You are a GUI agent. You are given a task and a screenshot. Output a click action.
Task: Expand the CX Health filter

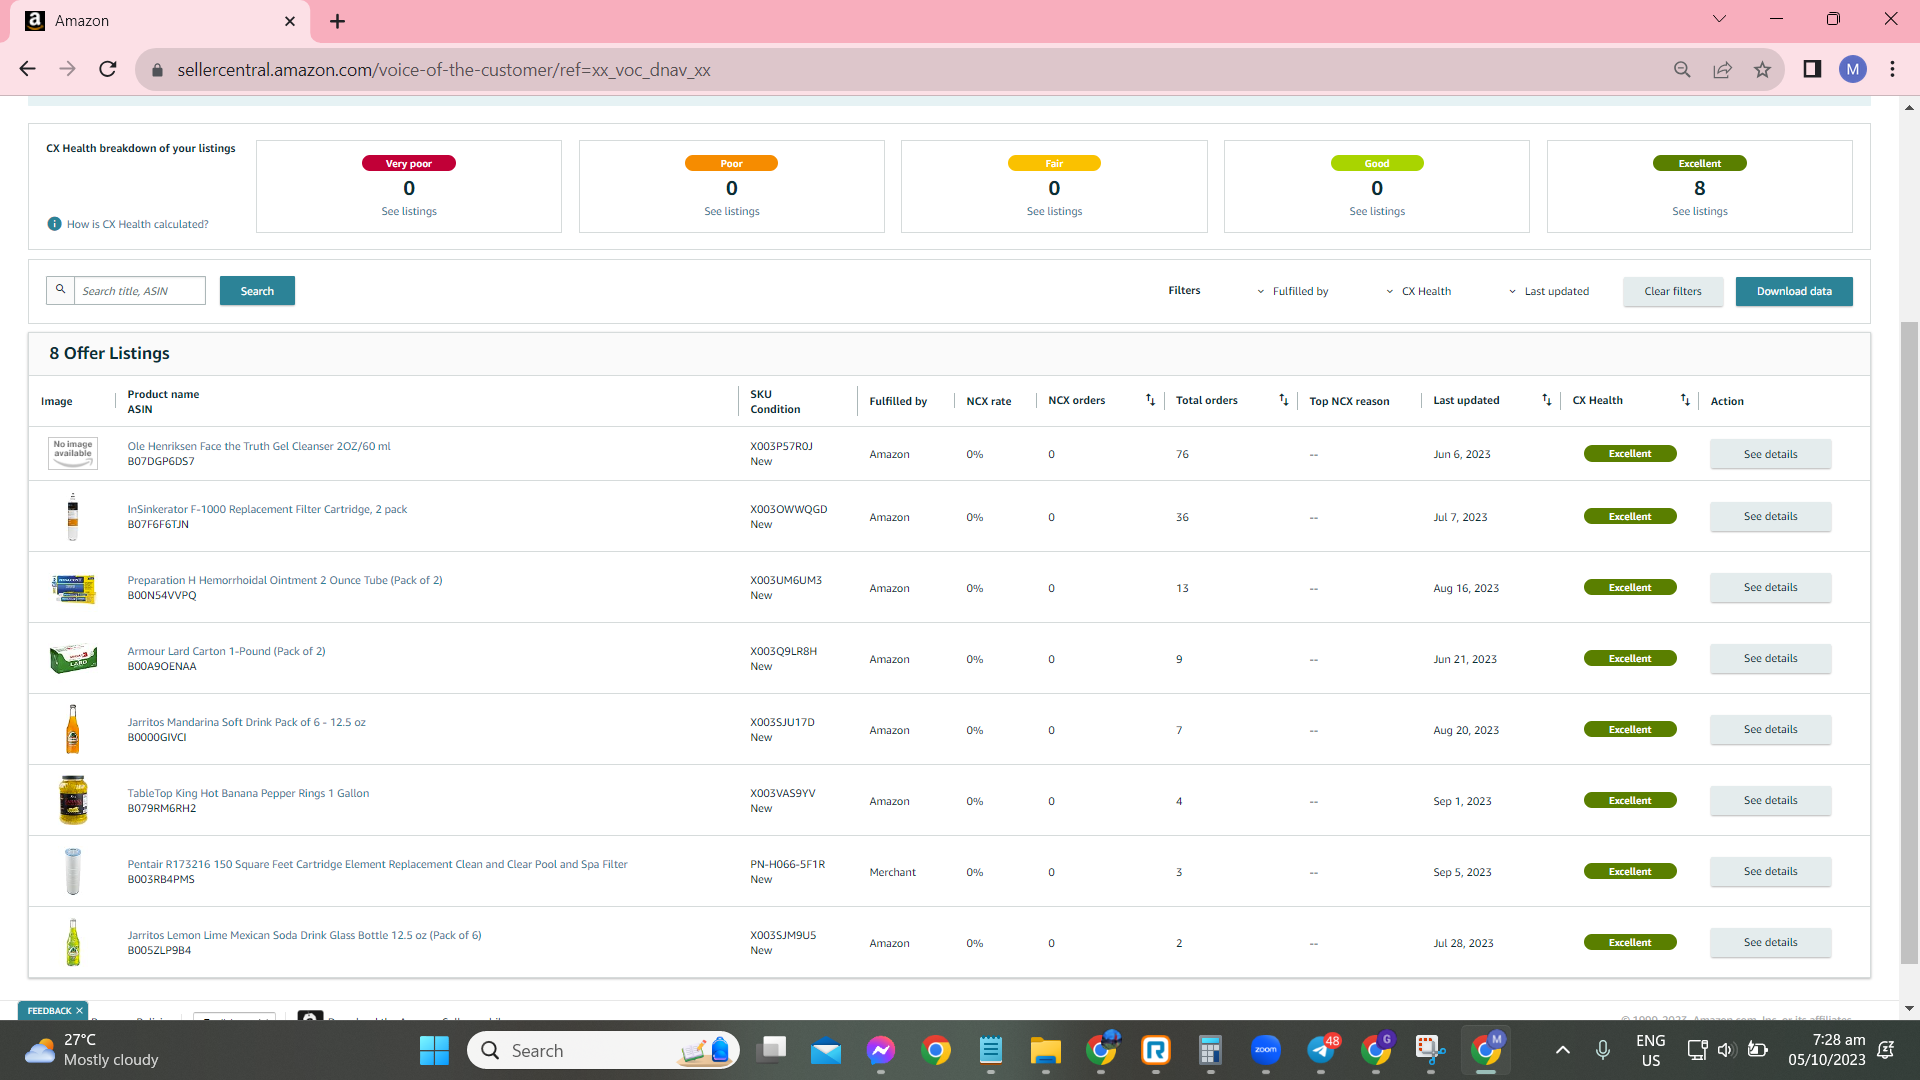[1418, 291]
